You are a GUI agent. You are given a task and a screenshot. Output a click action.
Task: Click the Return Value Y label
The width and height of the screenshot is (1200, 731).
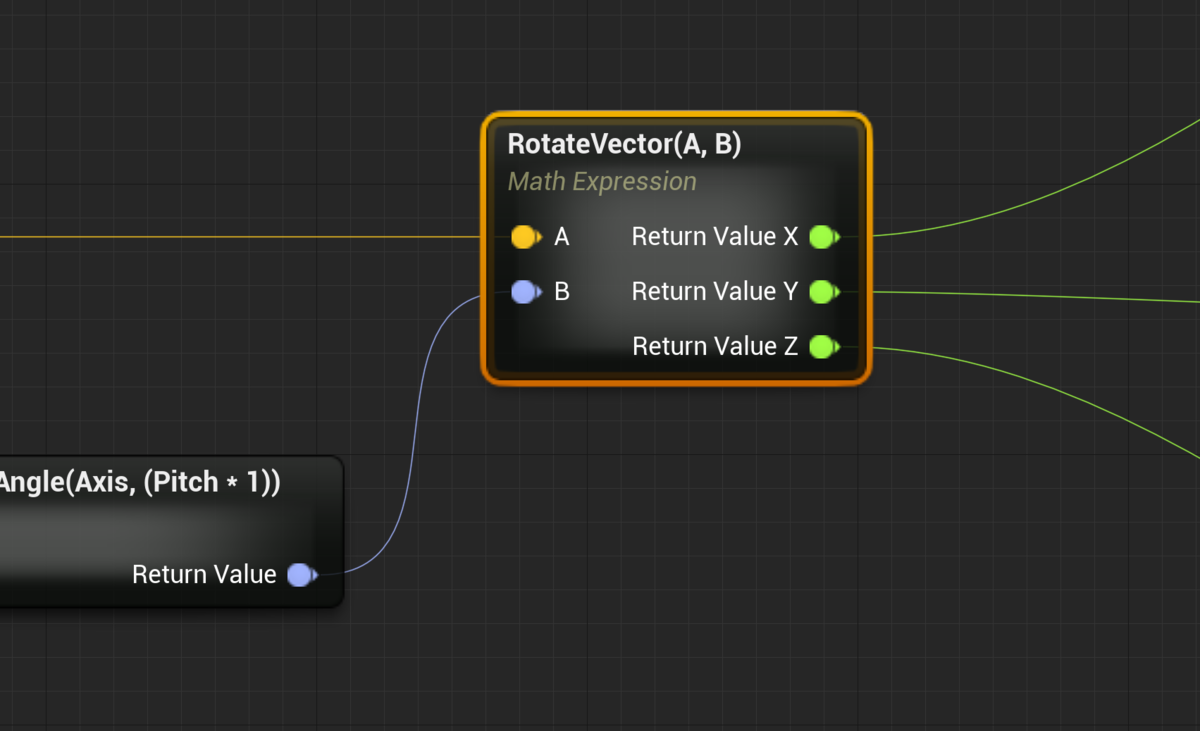[715, 292]
